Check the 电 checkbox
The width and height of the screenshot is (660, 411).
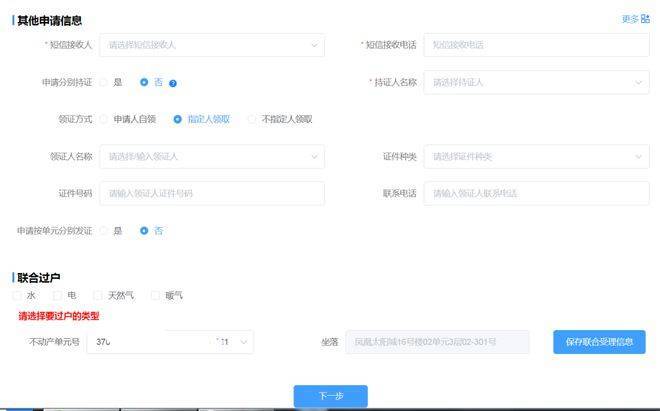[58, 295]
